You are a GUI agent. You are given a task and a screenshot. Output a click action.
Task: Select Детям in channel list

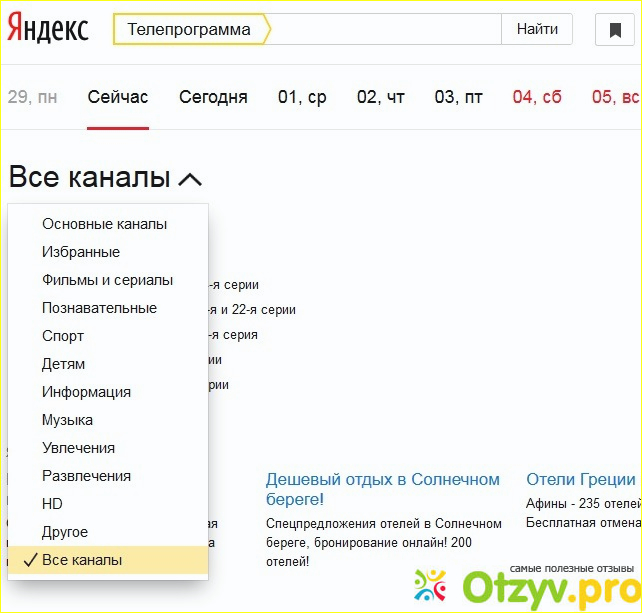(x=63, y=364)
